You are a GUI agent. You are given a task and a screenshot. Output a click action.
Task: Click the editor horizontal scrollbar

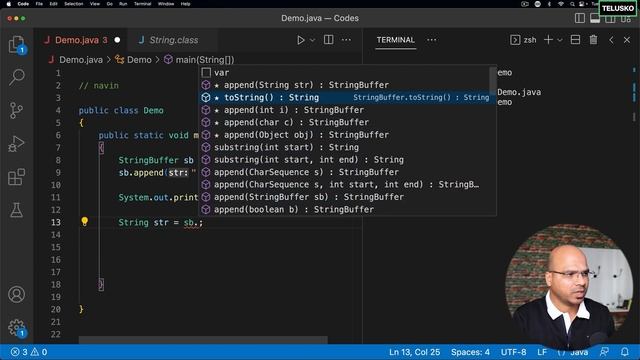(203, 340)
